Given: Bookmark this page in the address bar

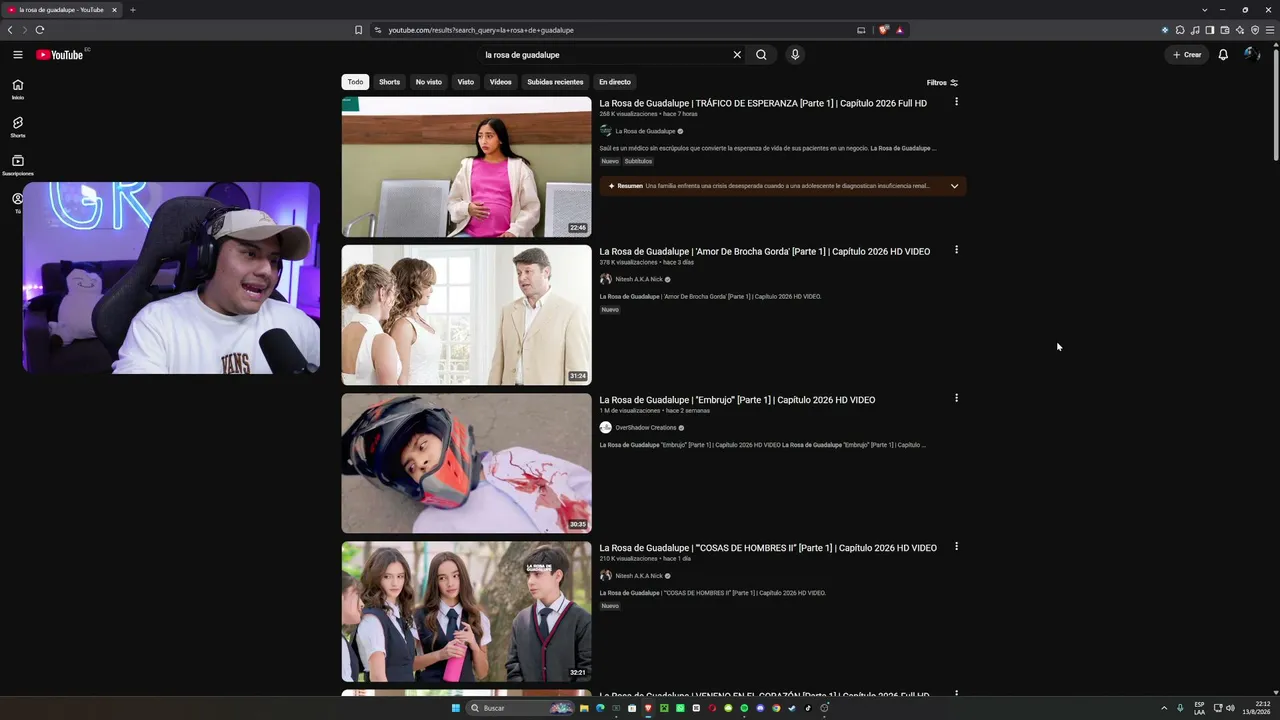Looking at the screenshot, I should (x=358, y=30).
